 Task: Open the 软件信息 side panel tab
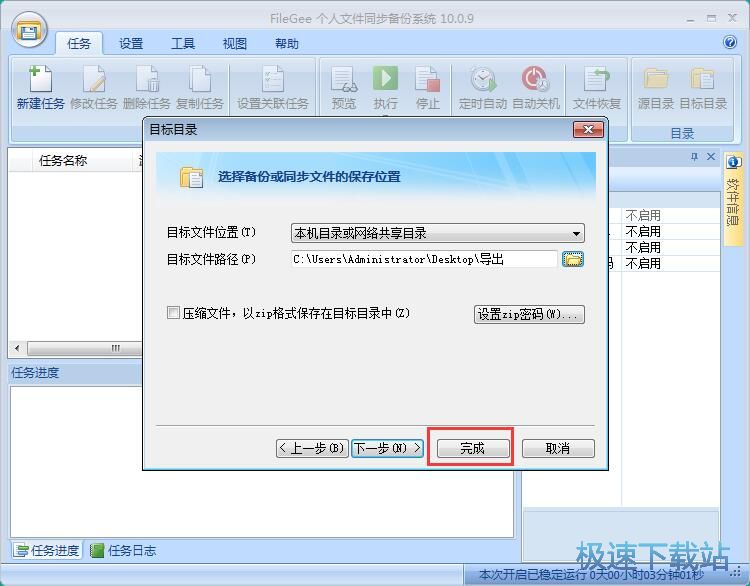coord(732,198)
